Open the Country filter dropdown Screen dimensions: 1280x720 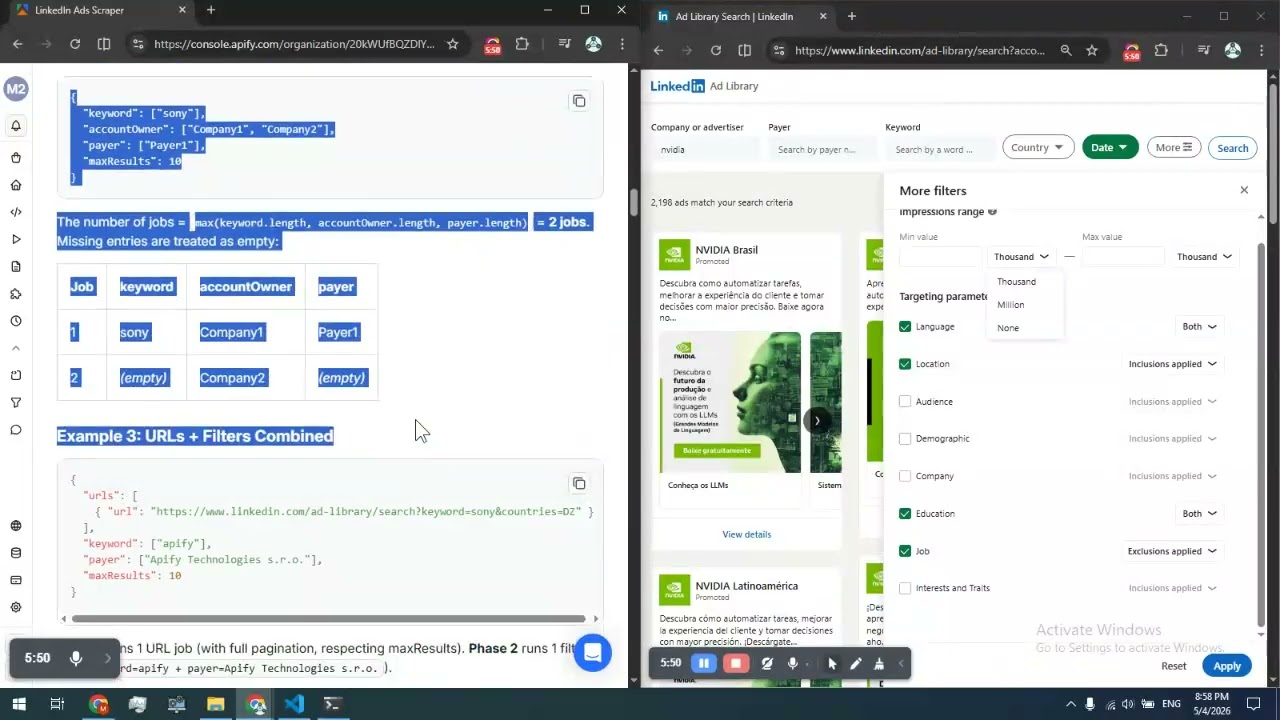[1038, 148]
